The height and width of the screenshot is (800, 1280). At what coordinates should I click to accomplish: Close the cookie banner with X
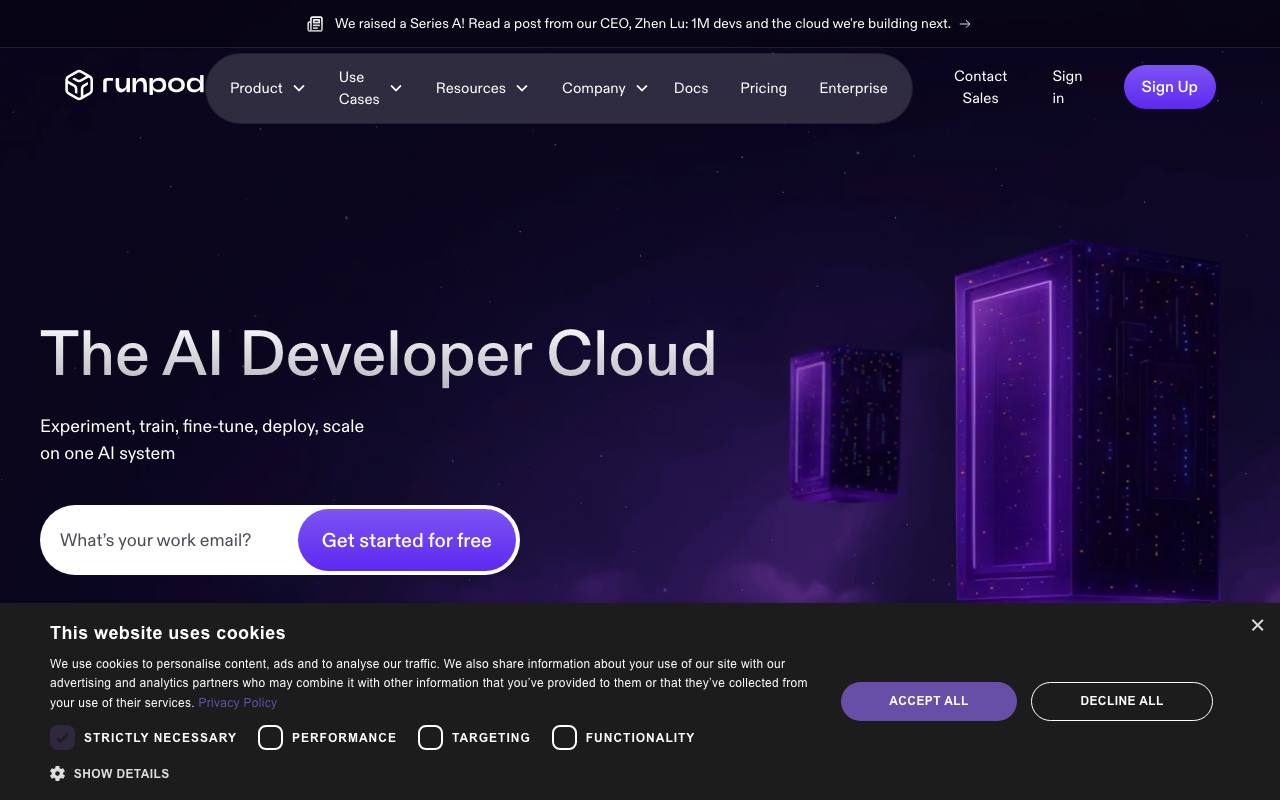click(1257, 625)
